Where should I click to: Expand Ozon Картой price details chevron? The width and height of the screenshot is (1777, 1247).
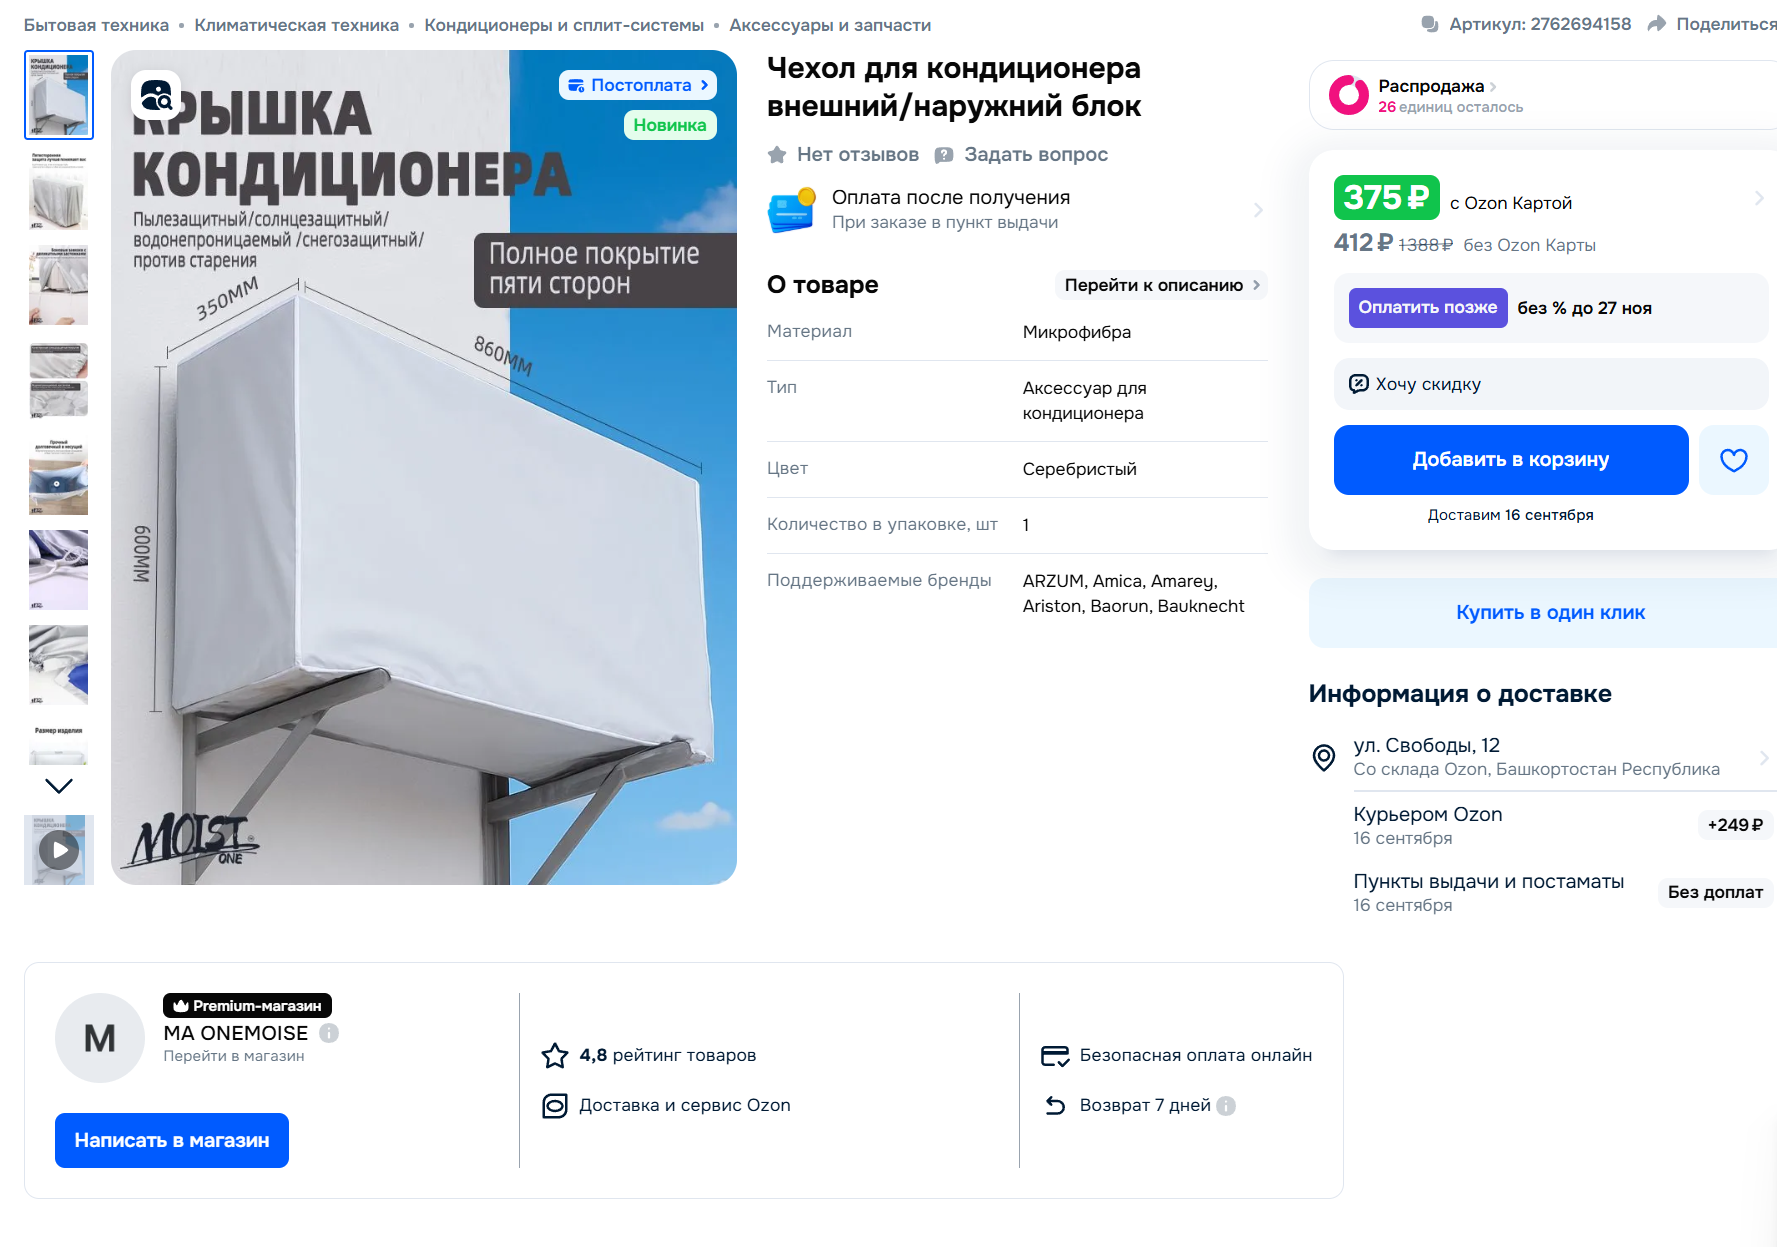(1759, 198)
